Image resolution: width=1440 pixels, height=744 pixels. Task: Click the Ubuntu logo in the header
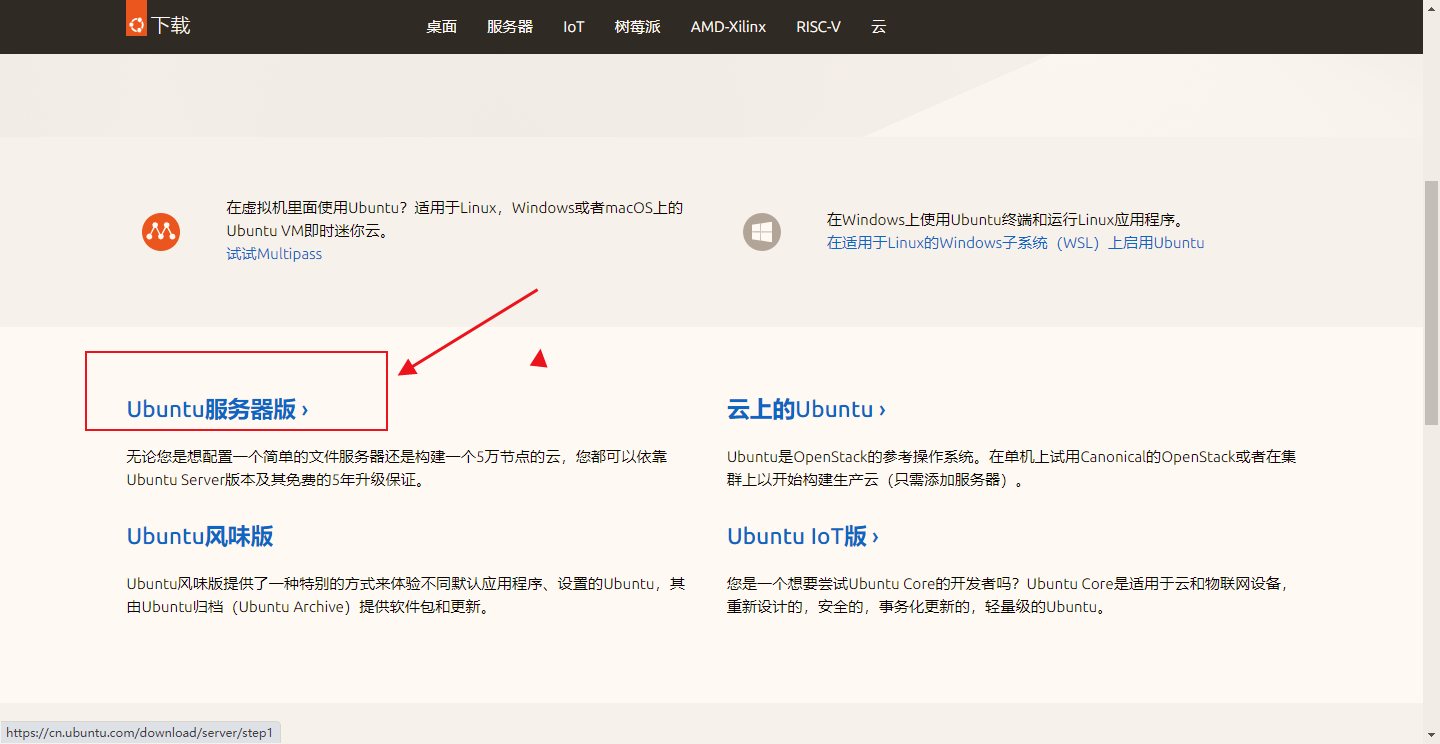pyautogui.click(x=136, y=18)
